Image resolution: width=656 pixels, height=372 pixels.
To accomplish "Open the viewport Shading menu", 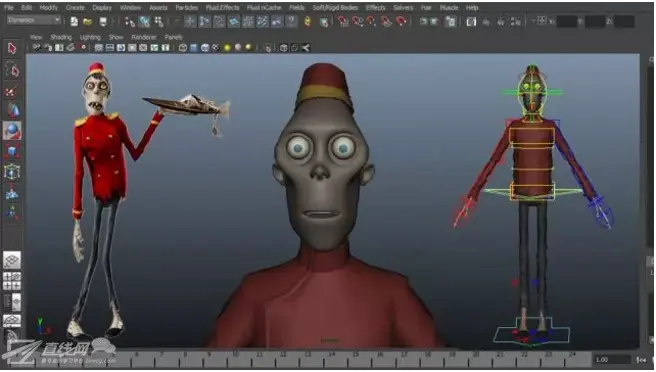I will coord(61,37).
